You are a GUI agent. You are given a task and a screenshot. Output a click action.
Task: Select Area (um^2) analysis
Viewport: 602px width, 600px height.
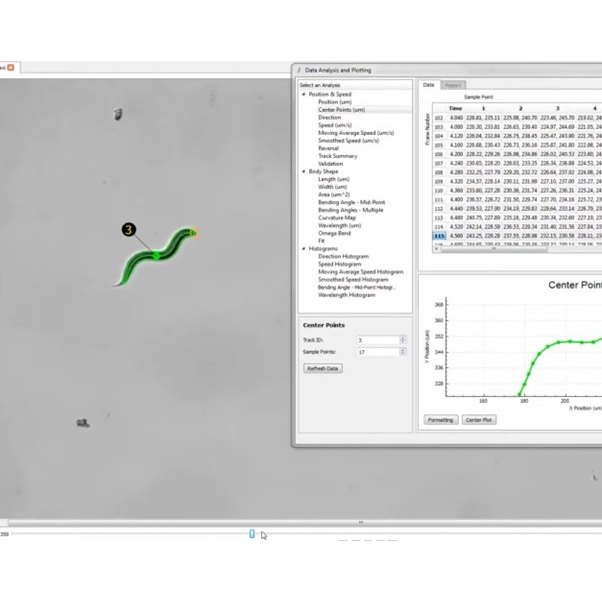tap(334, 194)
